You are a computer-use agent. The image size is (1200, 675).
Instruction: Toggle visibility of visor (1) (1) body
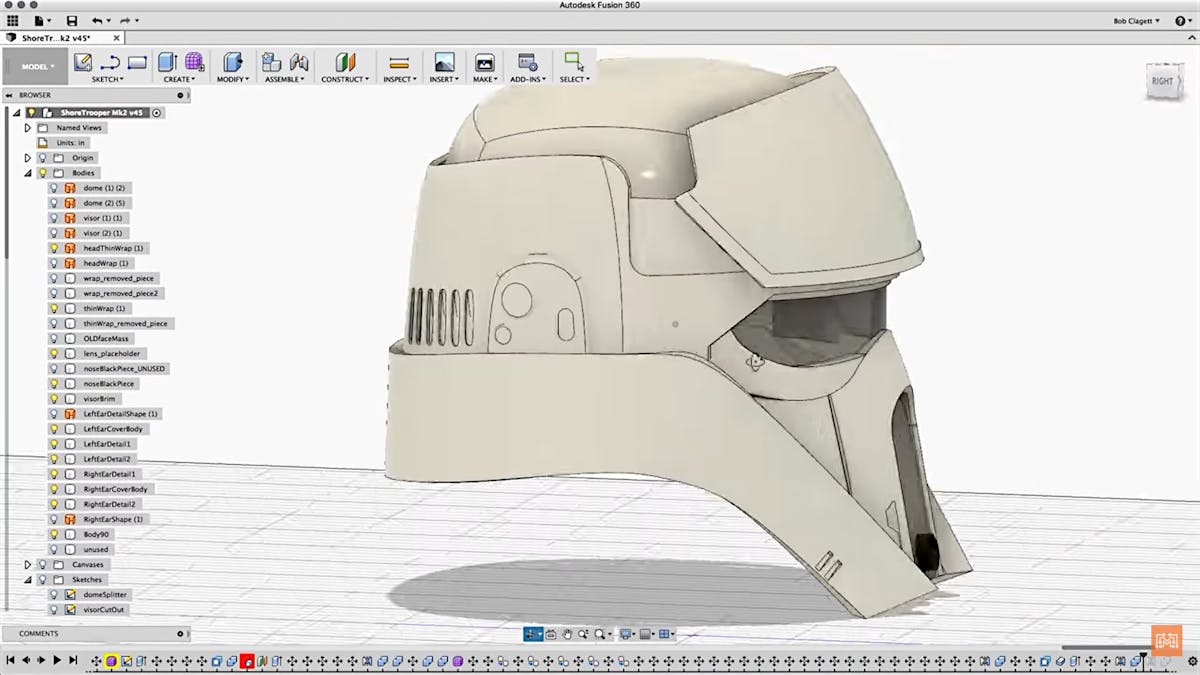click(x=54, y=218)
